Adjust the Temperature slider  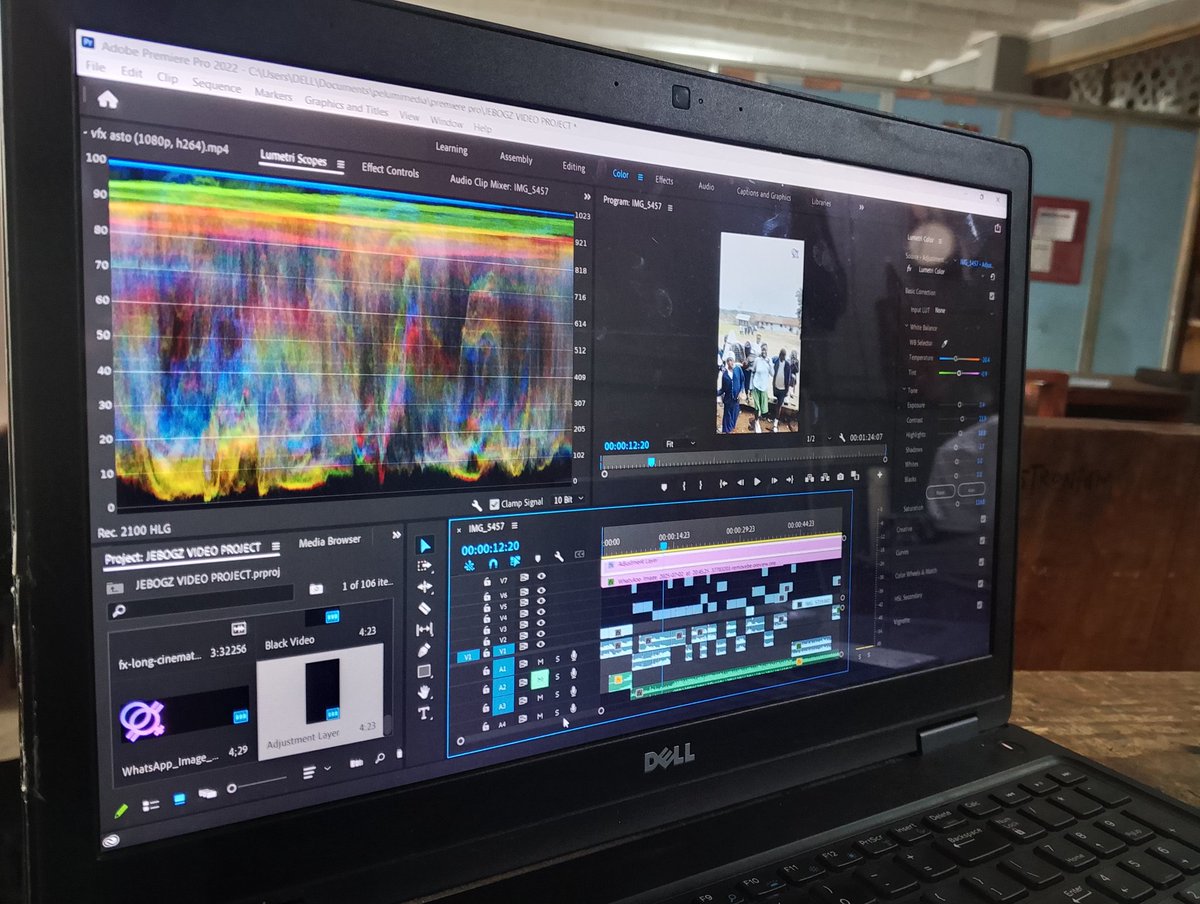click(x=956, y=358)
